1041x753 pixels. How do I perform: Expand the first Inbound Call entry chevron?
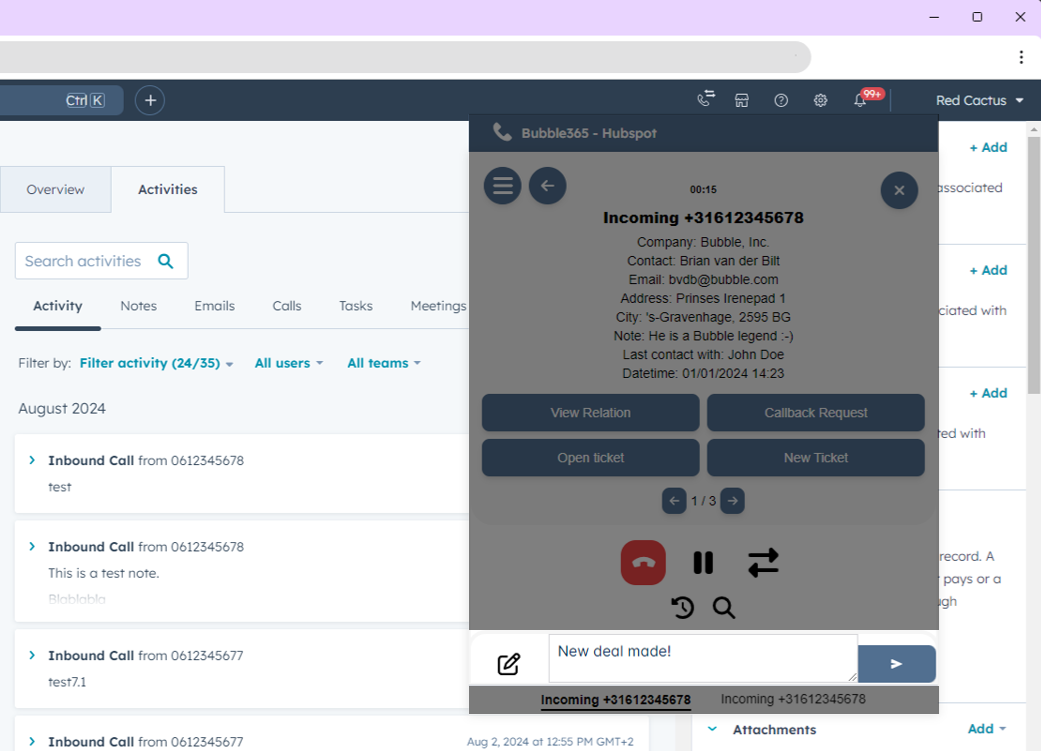coord(32,460)
